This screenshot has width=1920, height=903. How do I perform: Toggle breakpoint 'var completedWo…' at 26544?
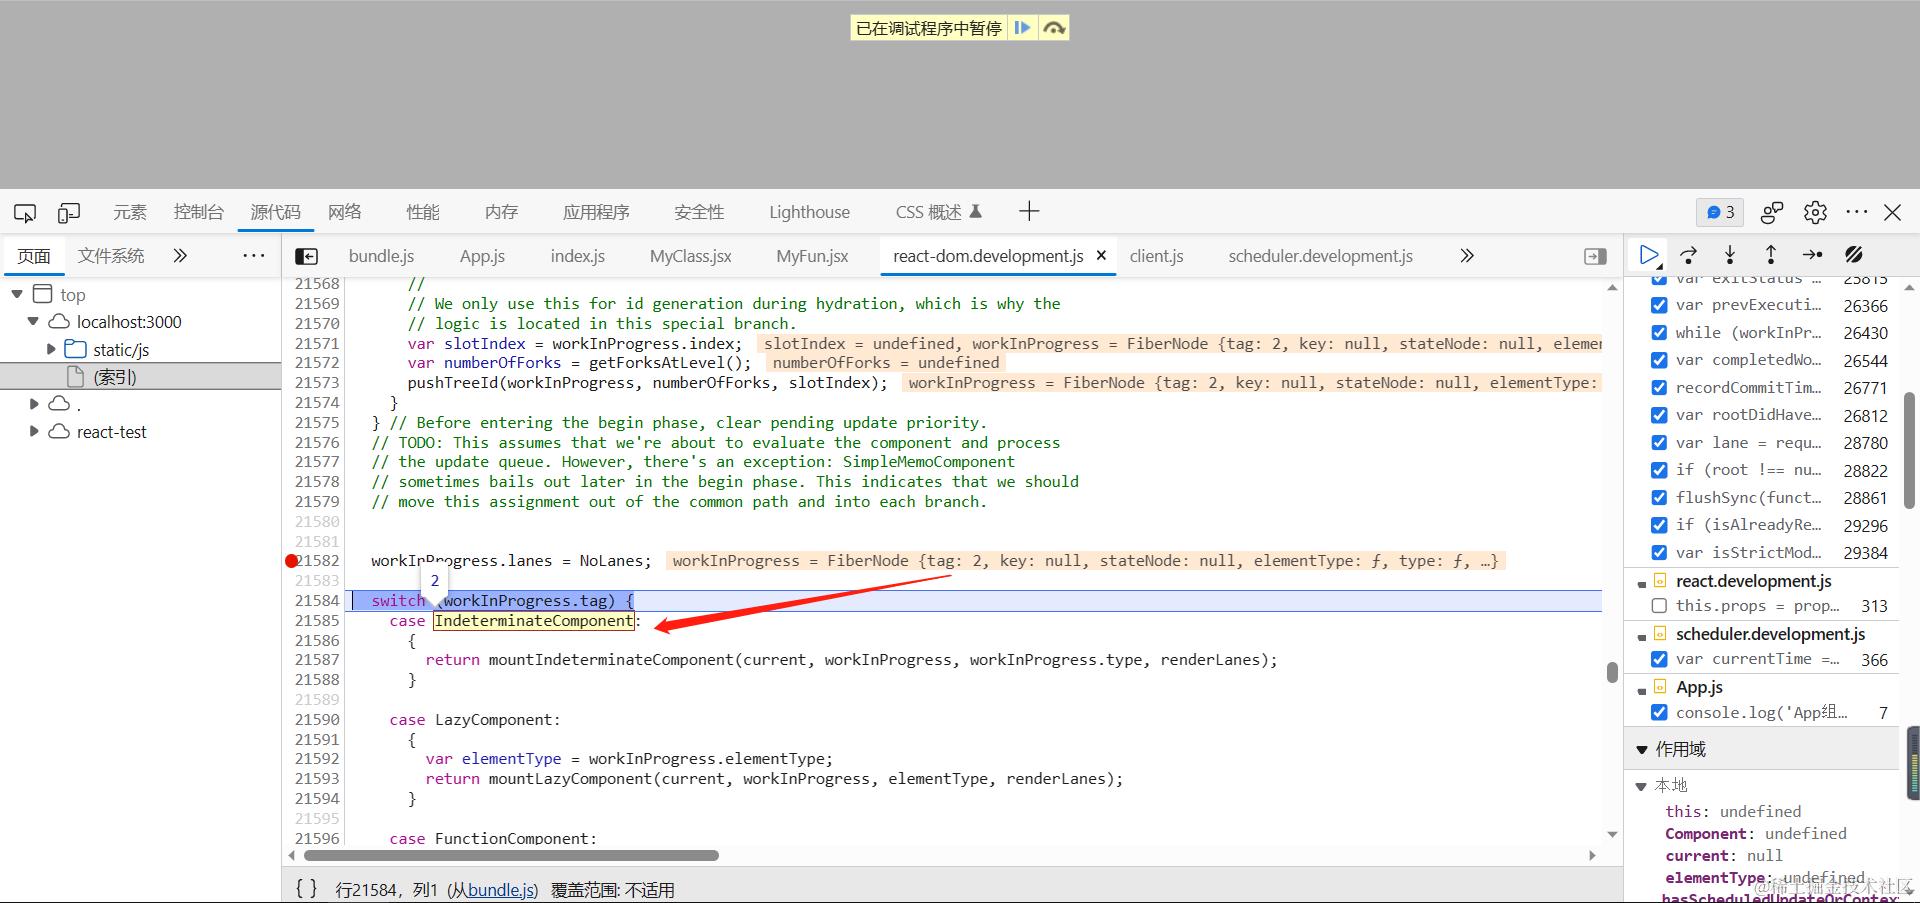pos(1659,360)
